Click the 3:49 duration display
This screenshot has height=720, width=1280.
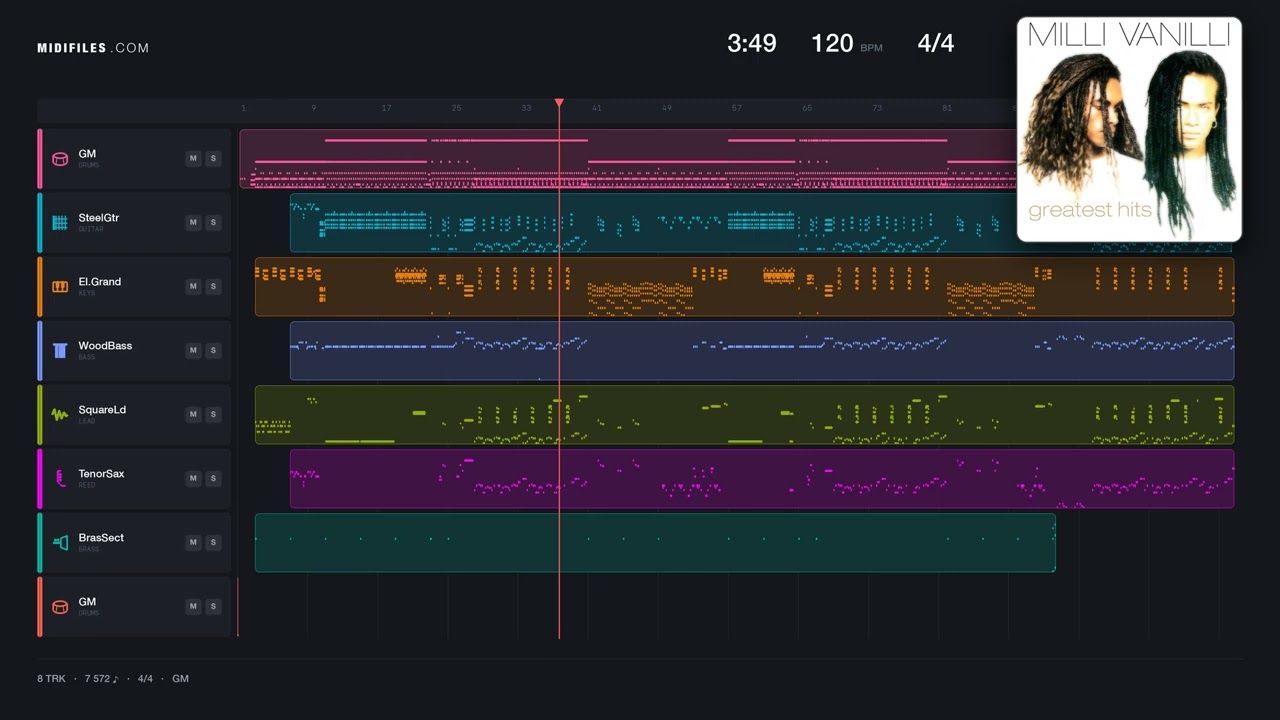(752, 43)
